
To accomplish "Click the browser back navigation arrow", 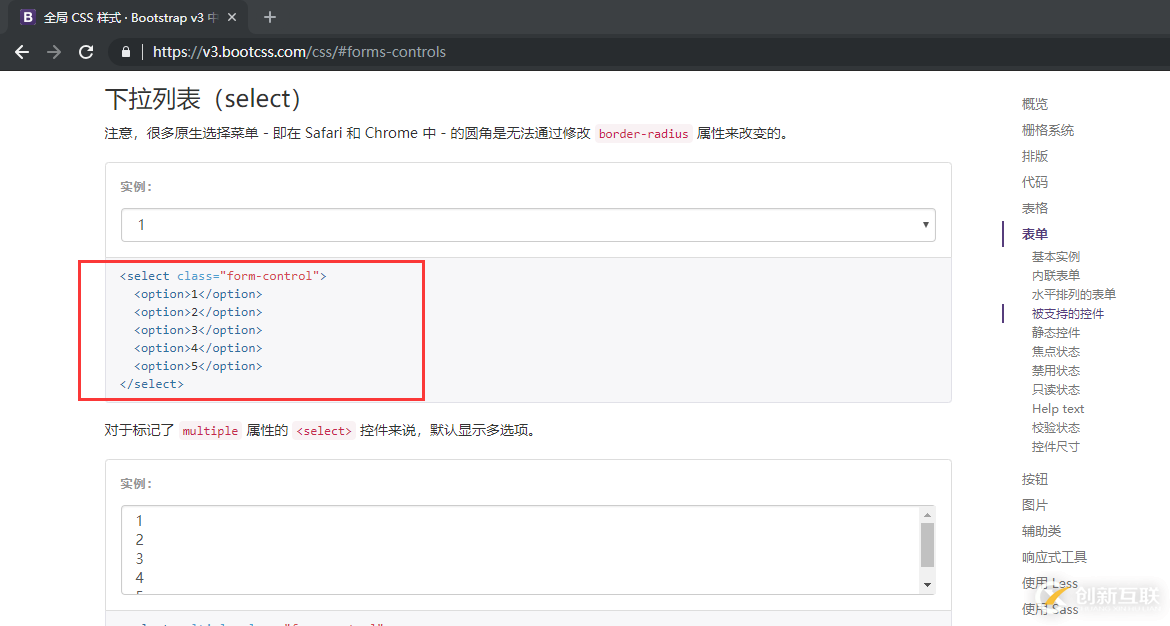I will point(22,52).
